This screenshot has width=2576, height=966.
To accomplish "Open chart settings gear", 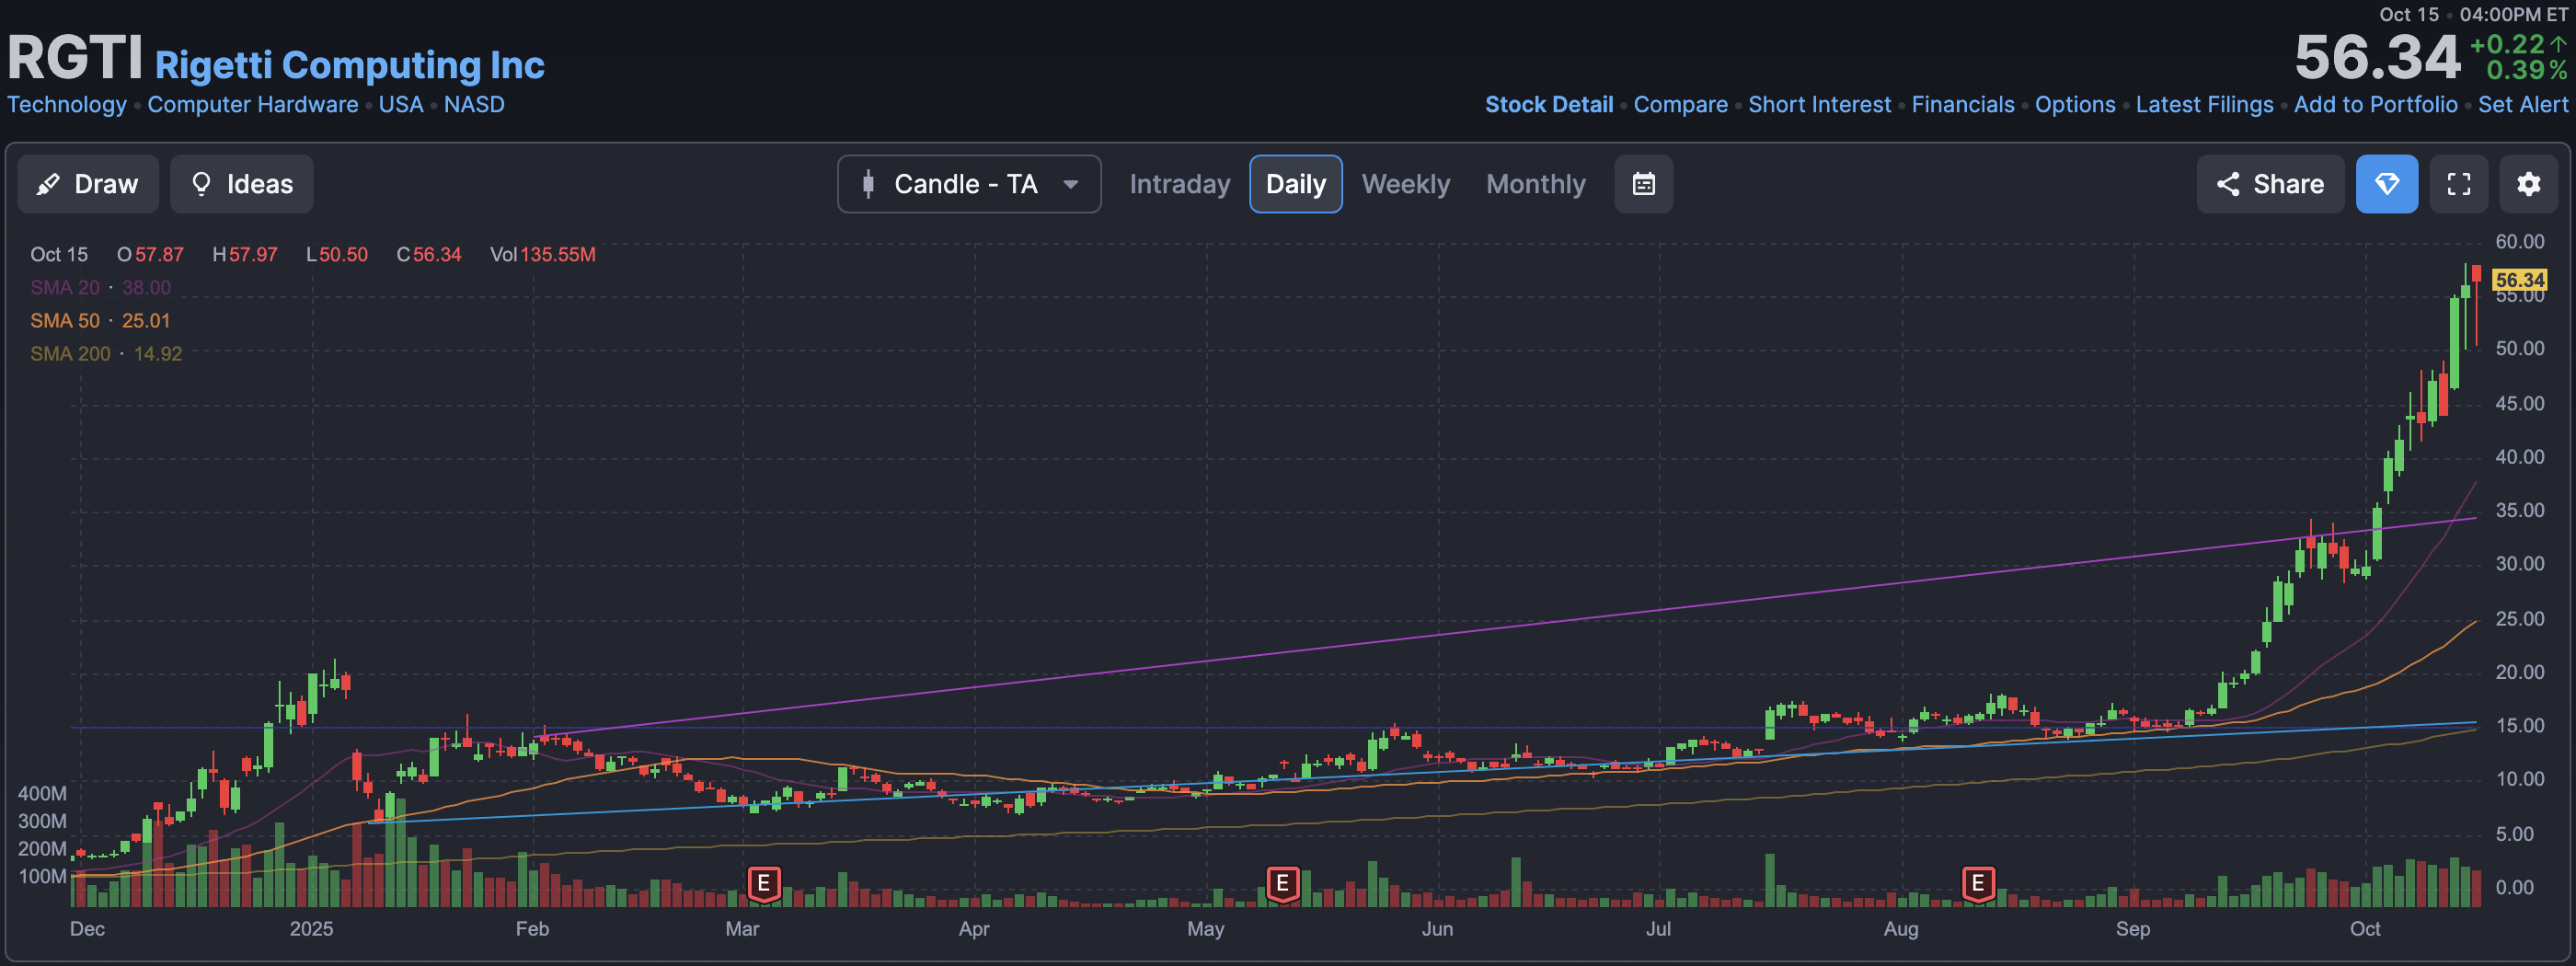I will coord(2528,184).
